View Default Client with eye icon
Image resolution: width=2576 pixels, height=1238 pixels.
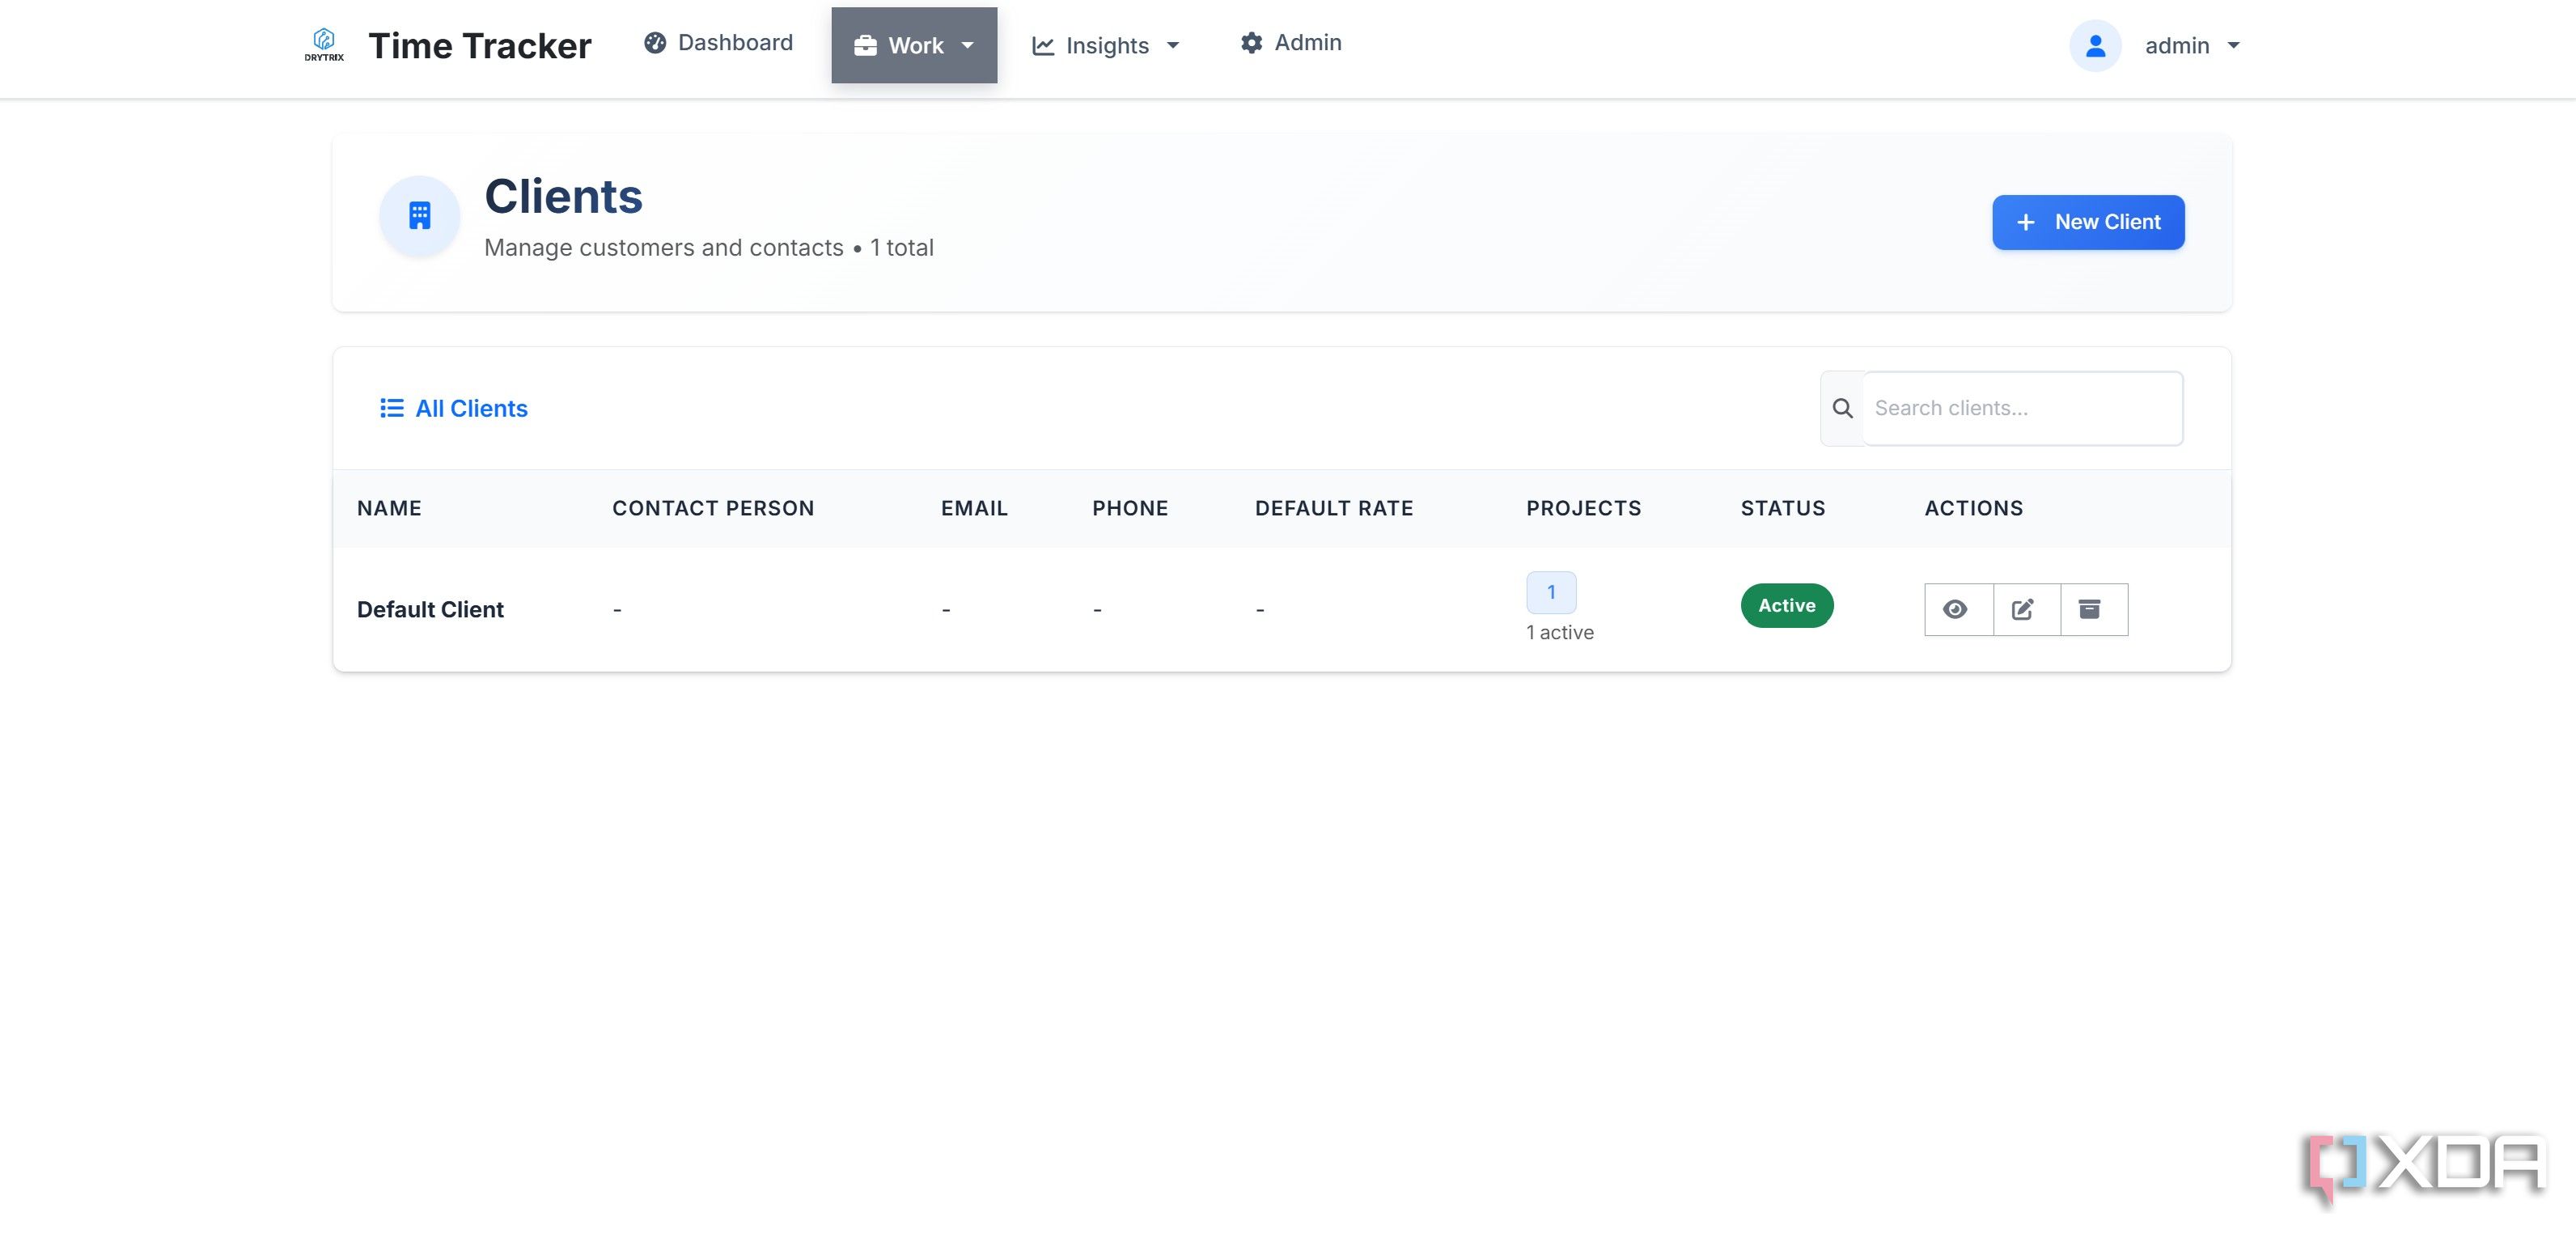(1958, 609)
